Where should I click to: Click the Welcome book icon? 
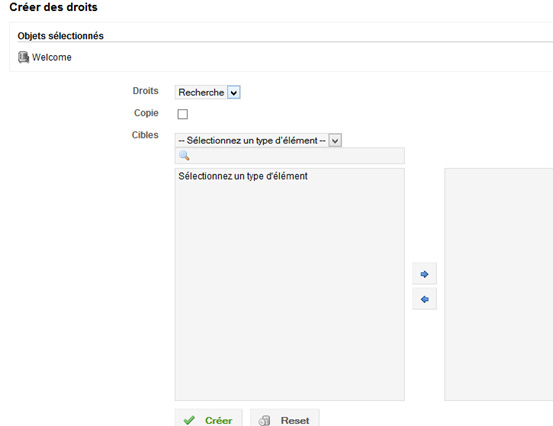(x=23, y=57)
